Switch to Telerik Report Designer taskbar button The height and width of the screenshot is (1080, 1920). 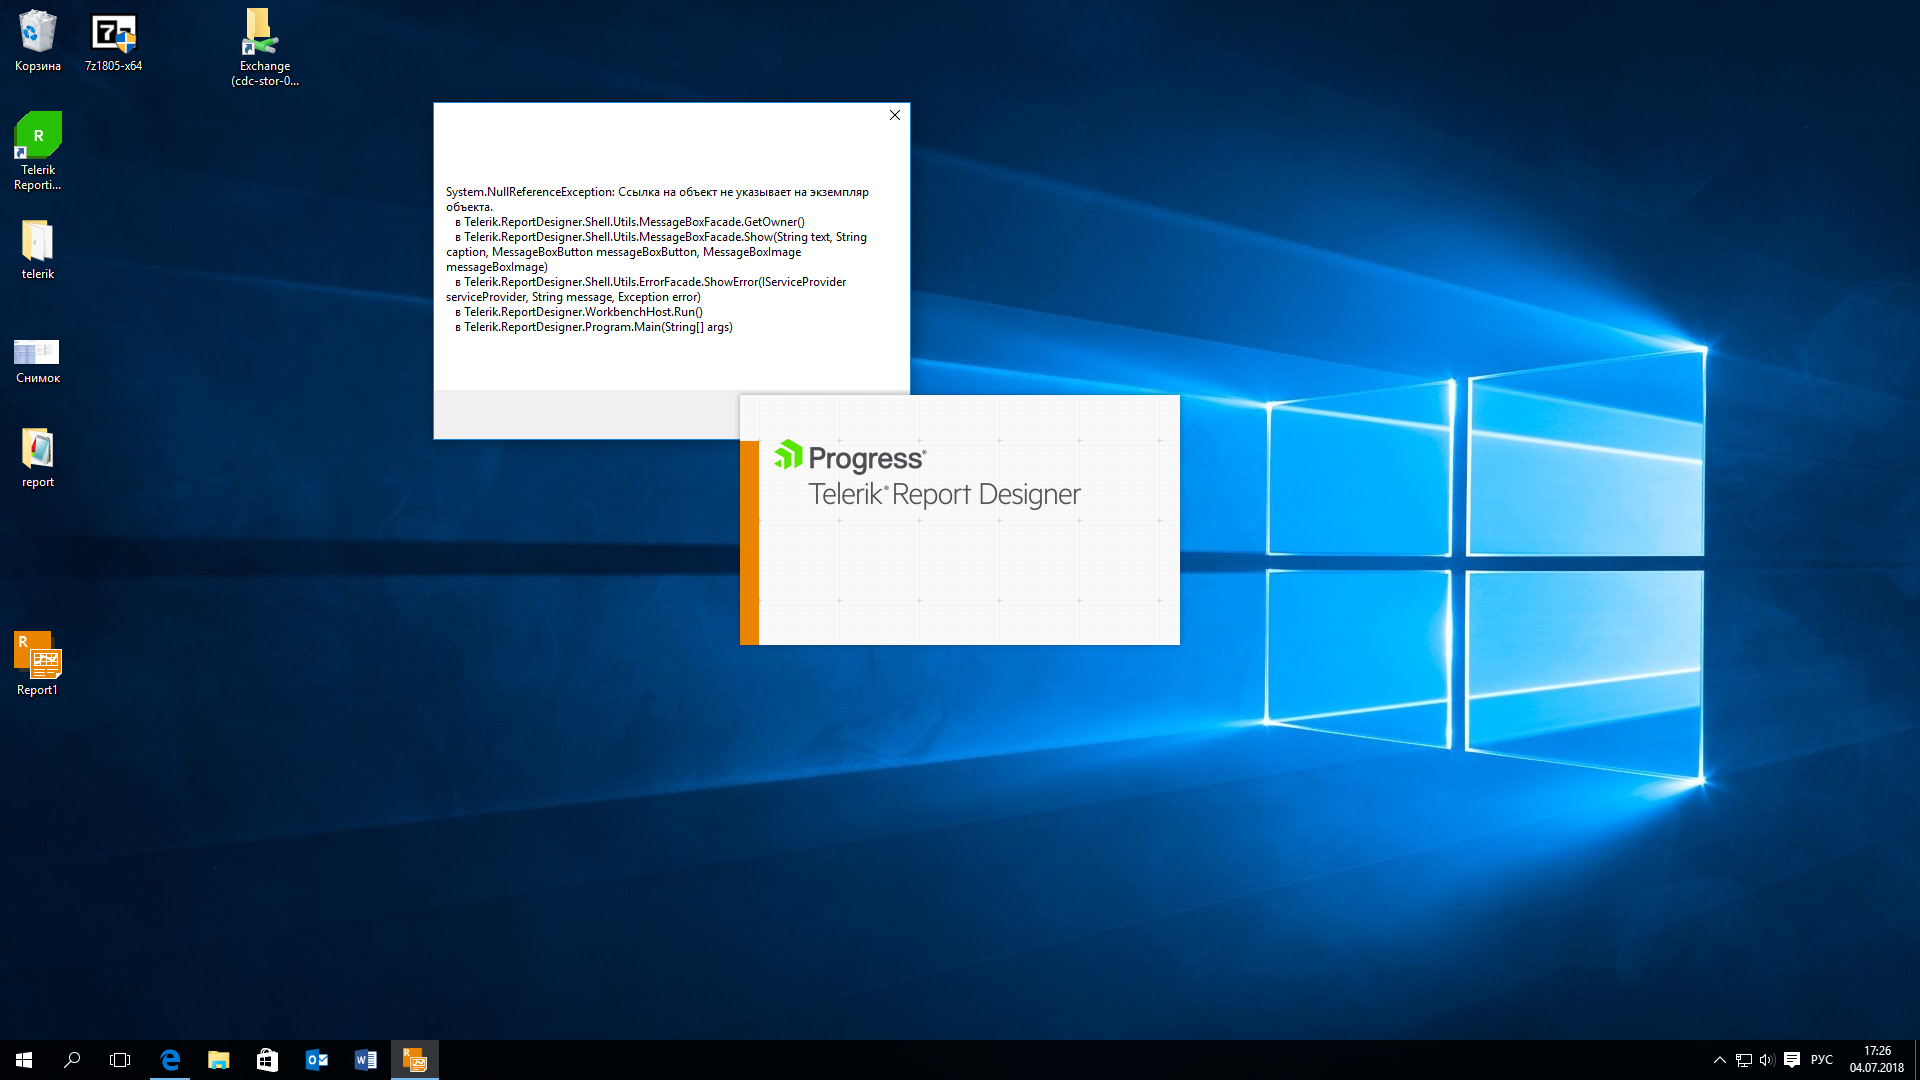(414, 1060)
